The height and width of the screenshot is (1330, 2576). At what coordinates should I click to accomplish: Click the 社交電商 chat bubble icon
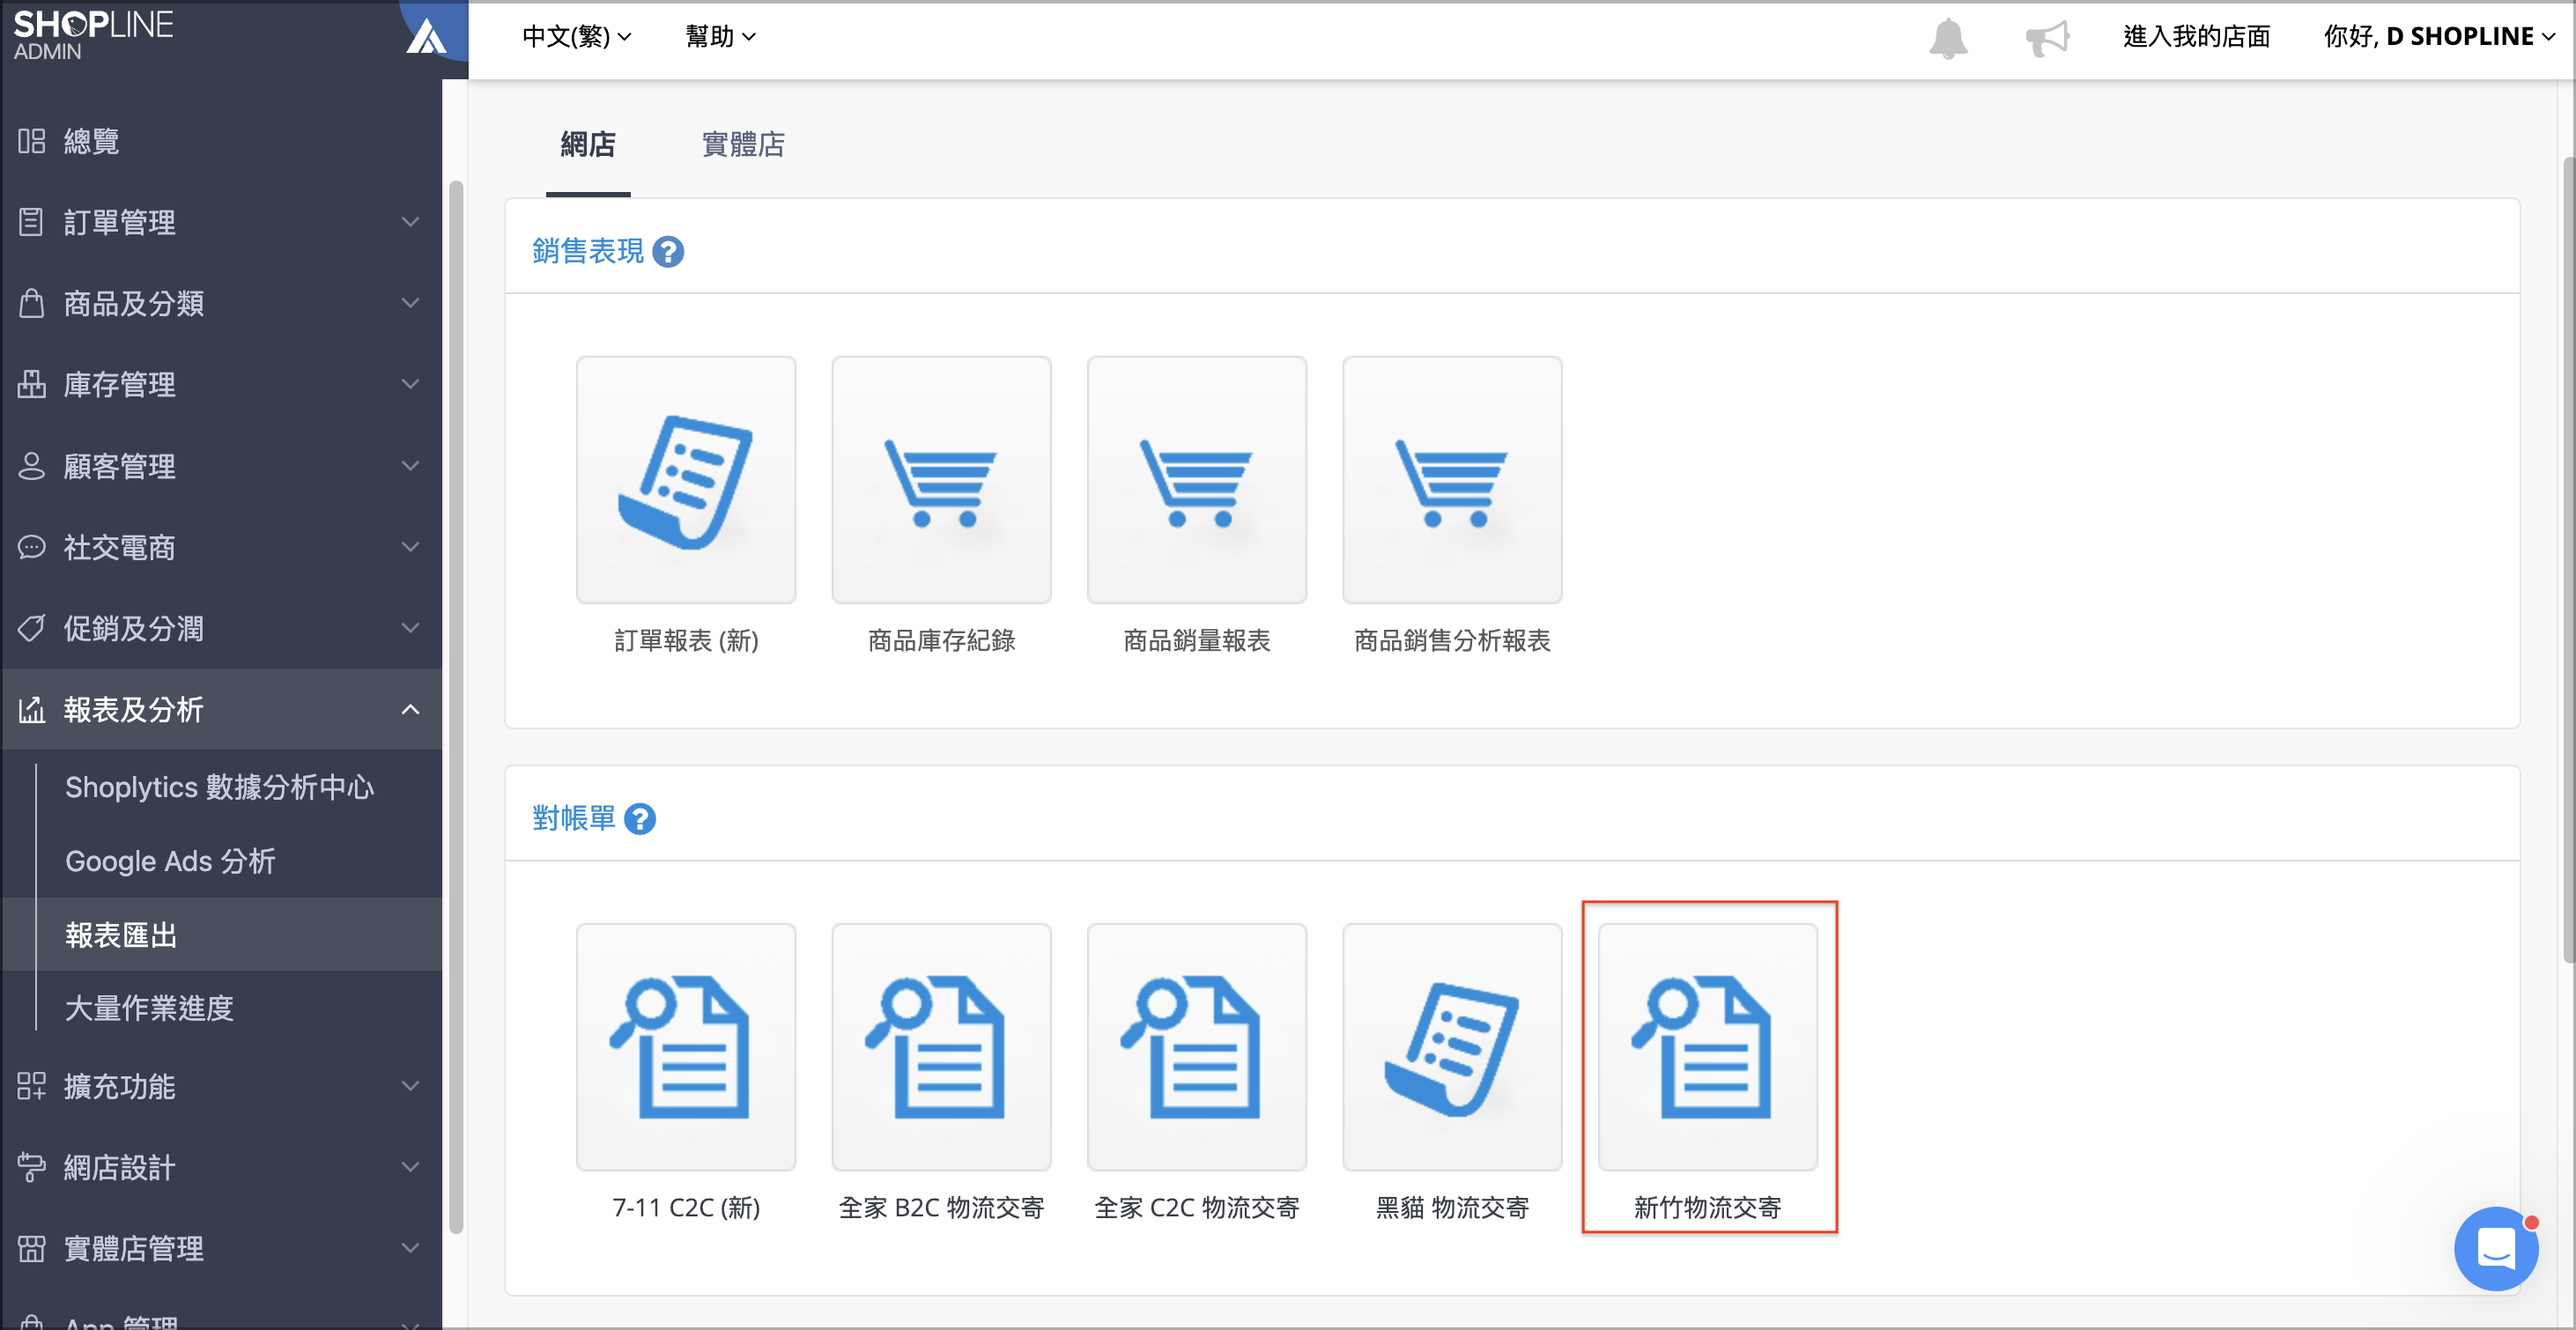pyautogui.click(x=32, y=547)
